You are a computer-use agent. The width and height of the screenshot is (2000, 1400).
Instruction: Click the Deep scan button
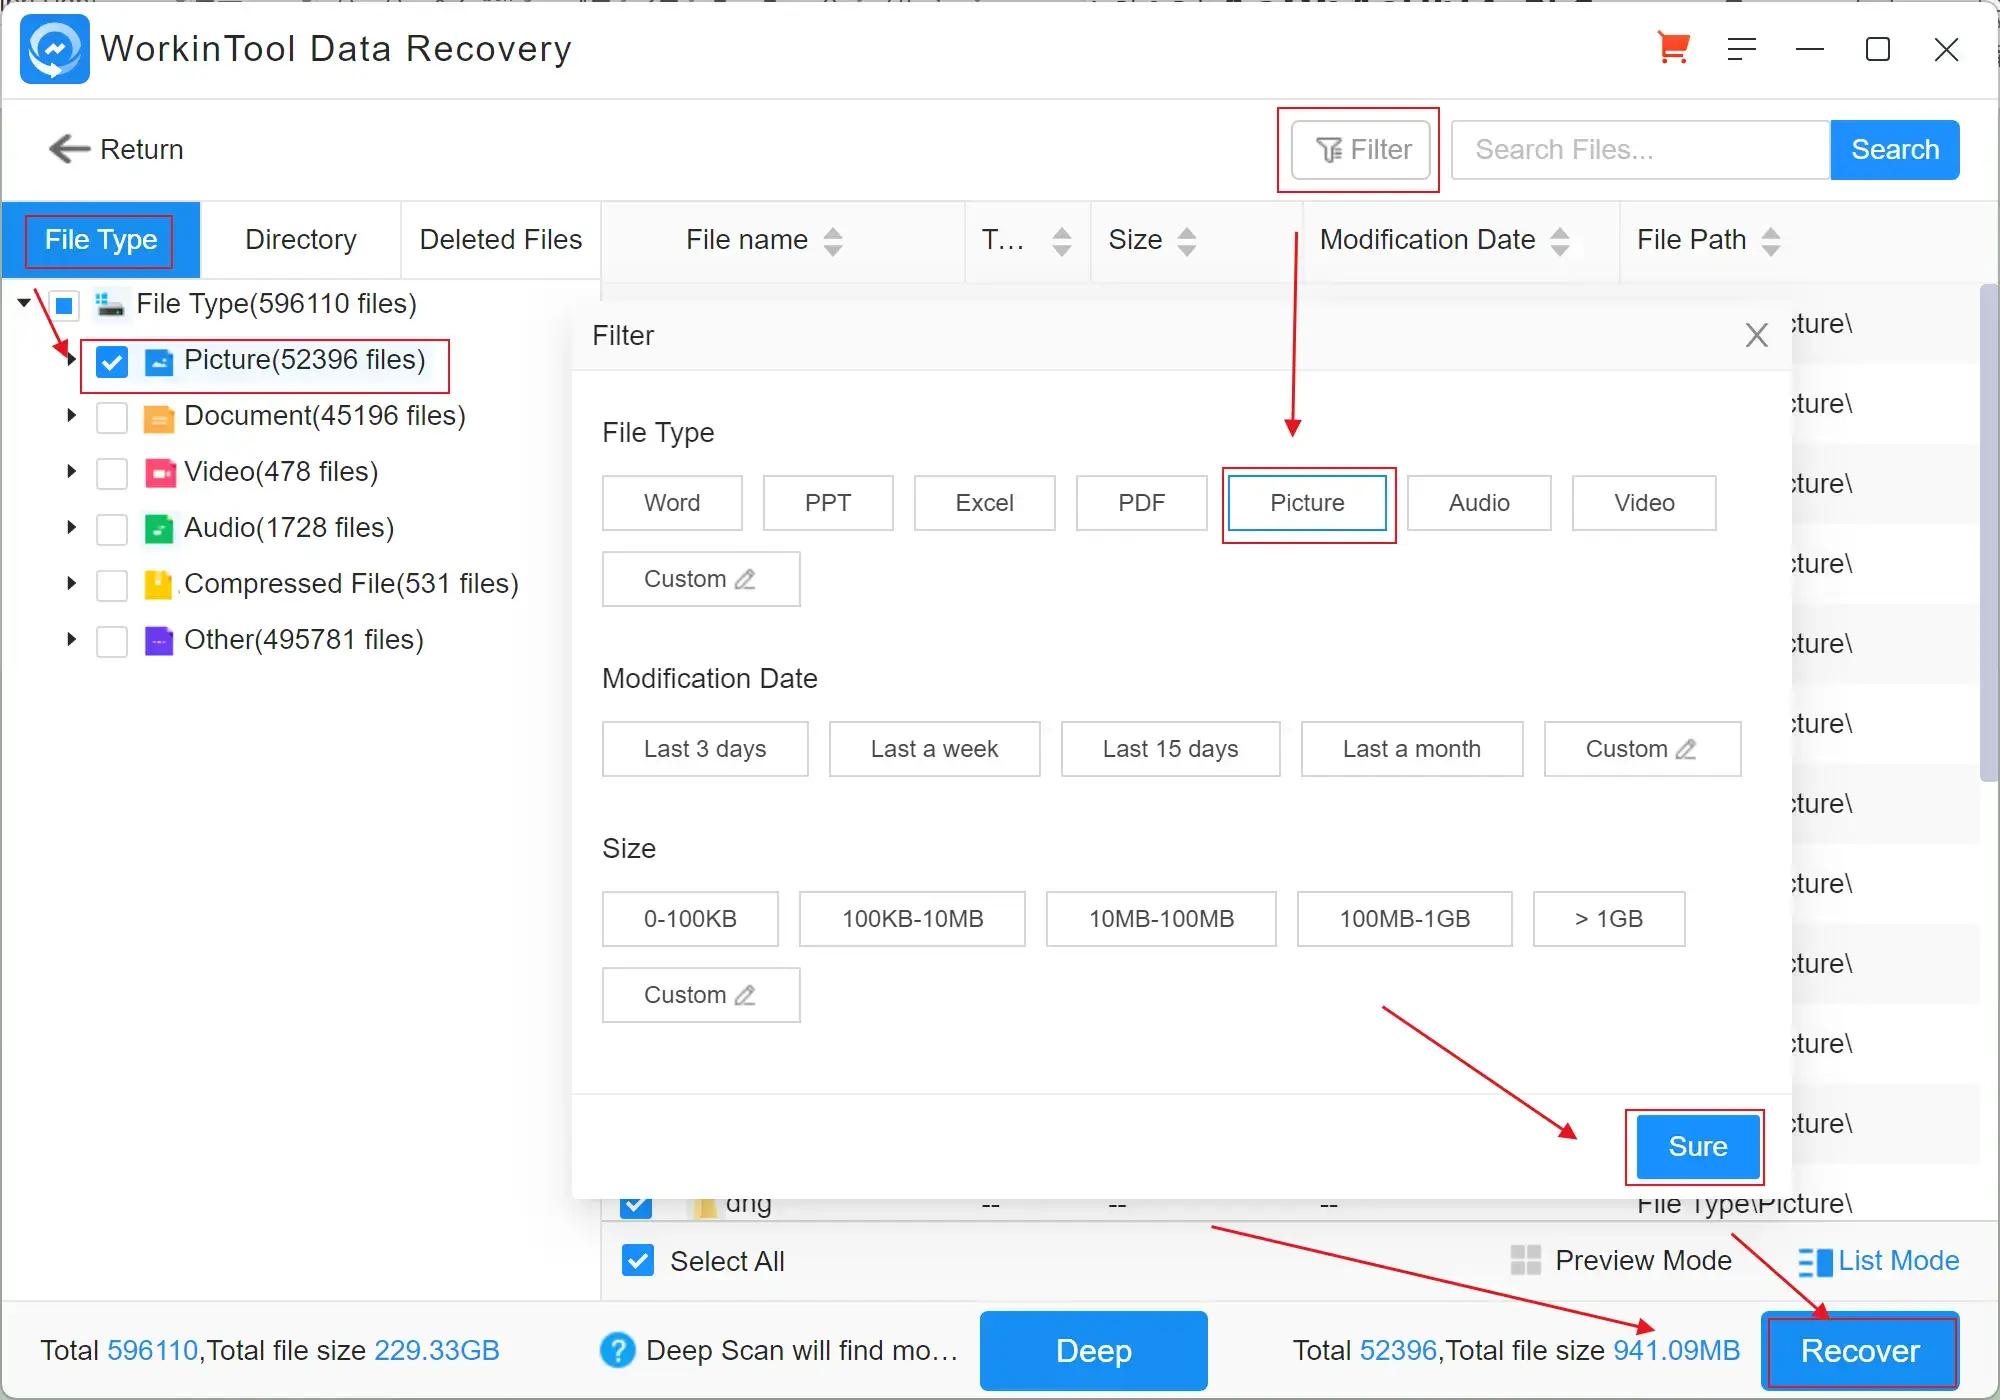tap(1094, 1351)
